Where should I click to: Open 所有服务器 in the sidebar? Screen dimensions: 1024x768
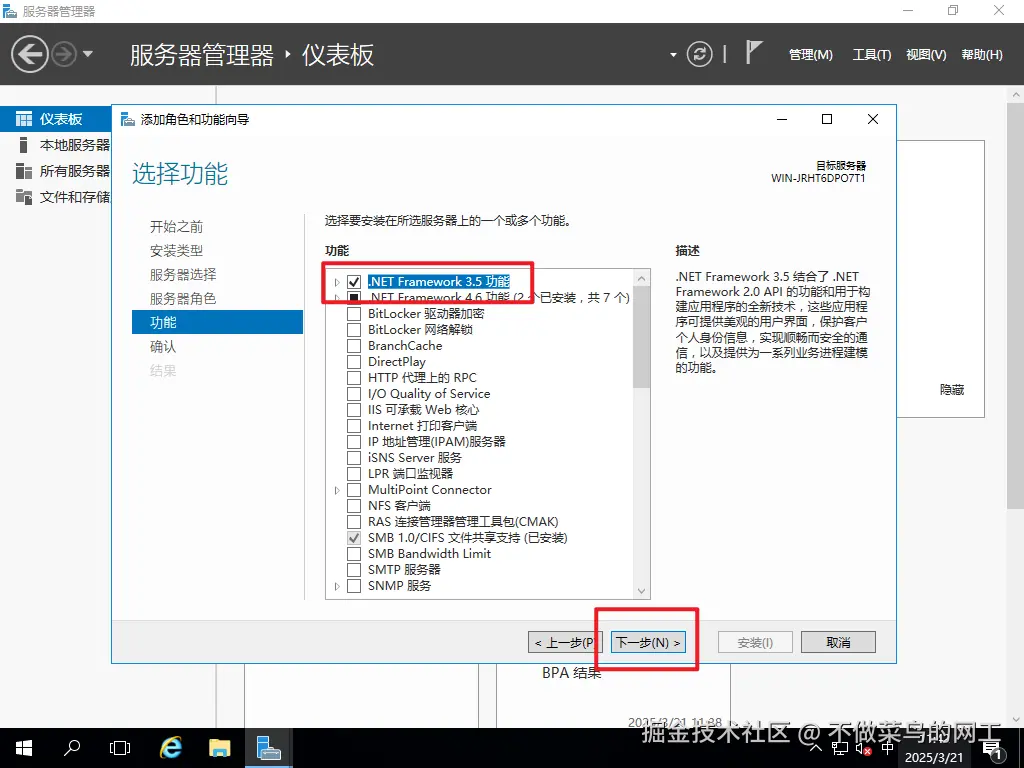click(57, 170)
